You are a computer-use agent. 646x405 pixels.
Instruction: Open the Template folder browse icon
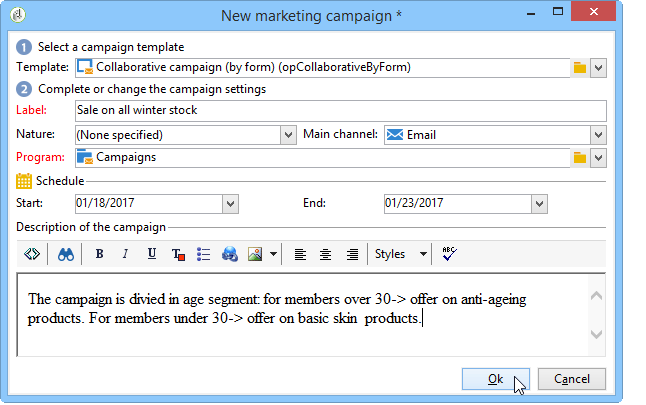[x=579, y=67]
